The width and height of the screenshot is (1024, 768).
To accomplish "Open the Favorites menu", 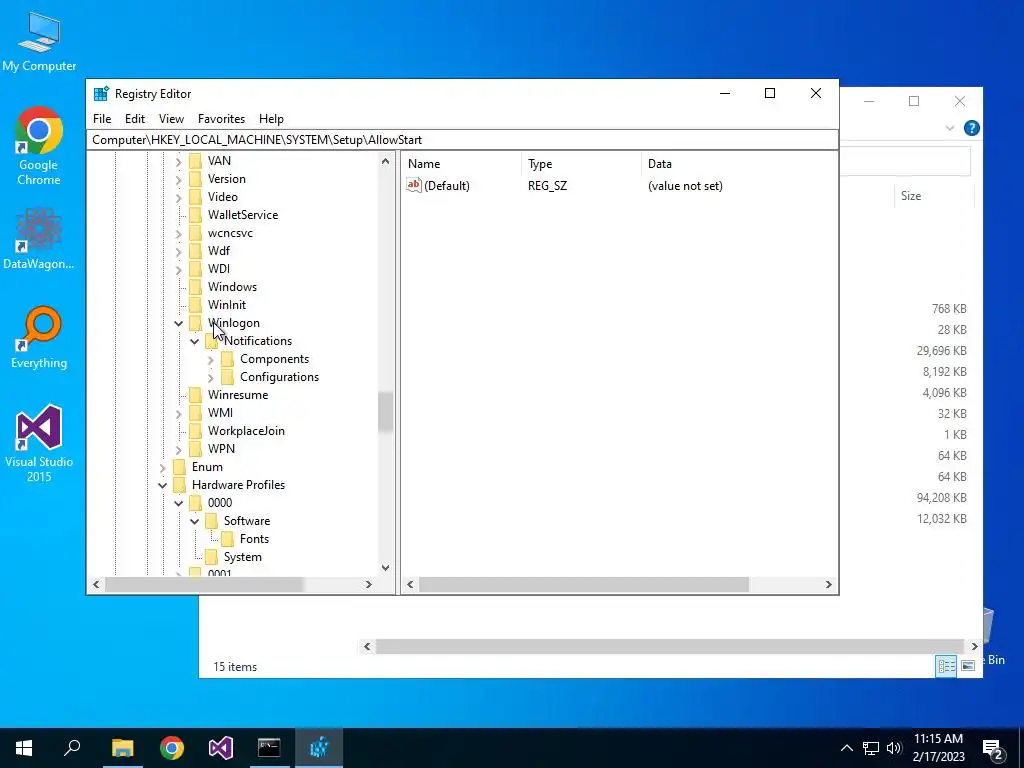I will pyautogui.click(x=221, y=119).
